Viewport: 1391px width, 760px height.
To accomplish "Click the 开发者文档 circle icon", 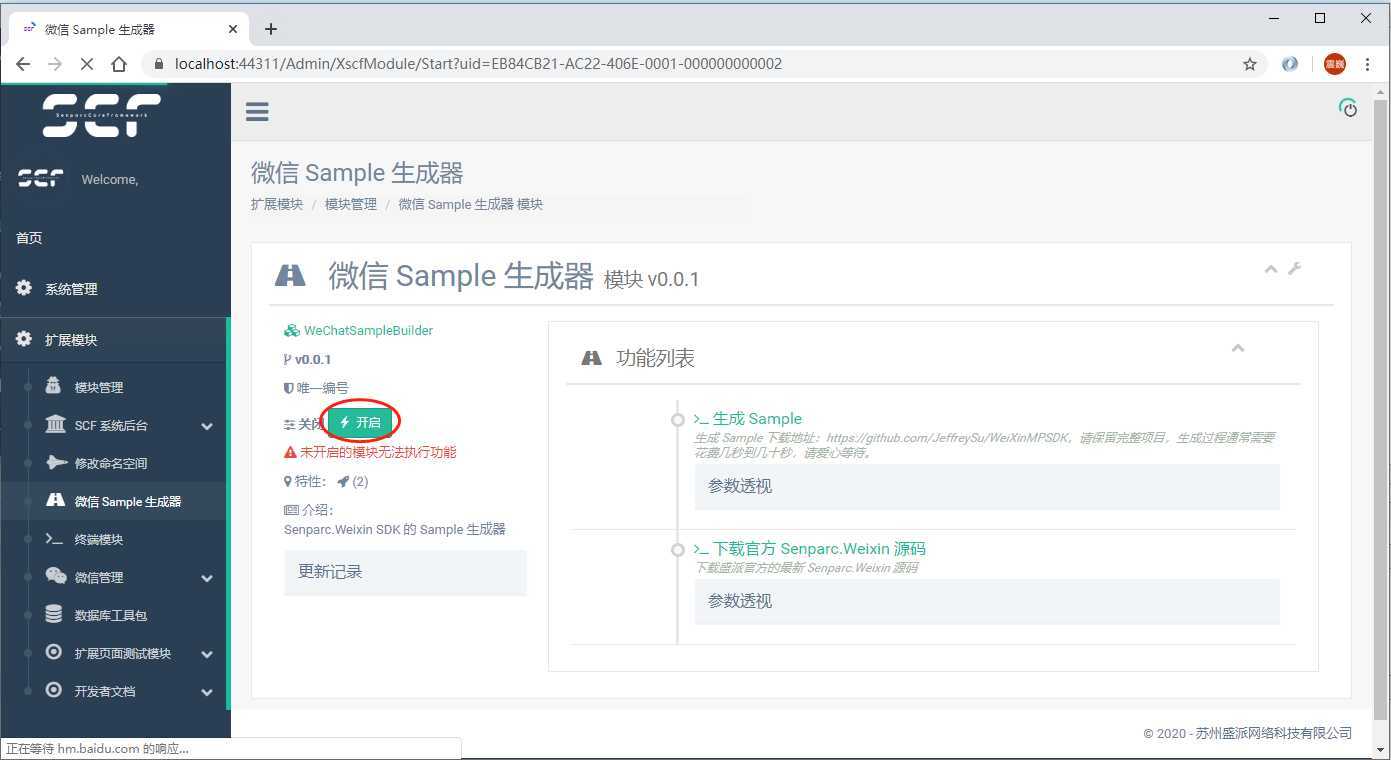I will coord(54,691).
